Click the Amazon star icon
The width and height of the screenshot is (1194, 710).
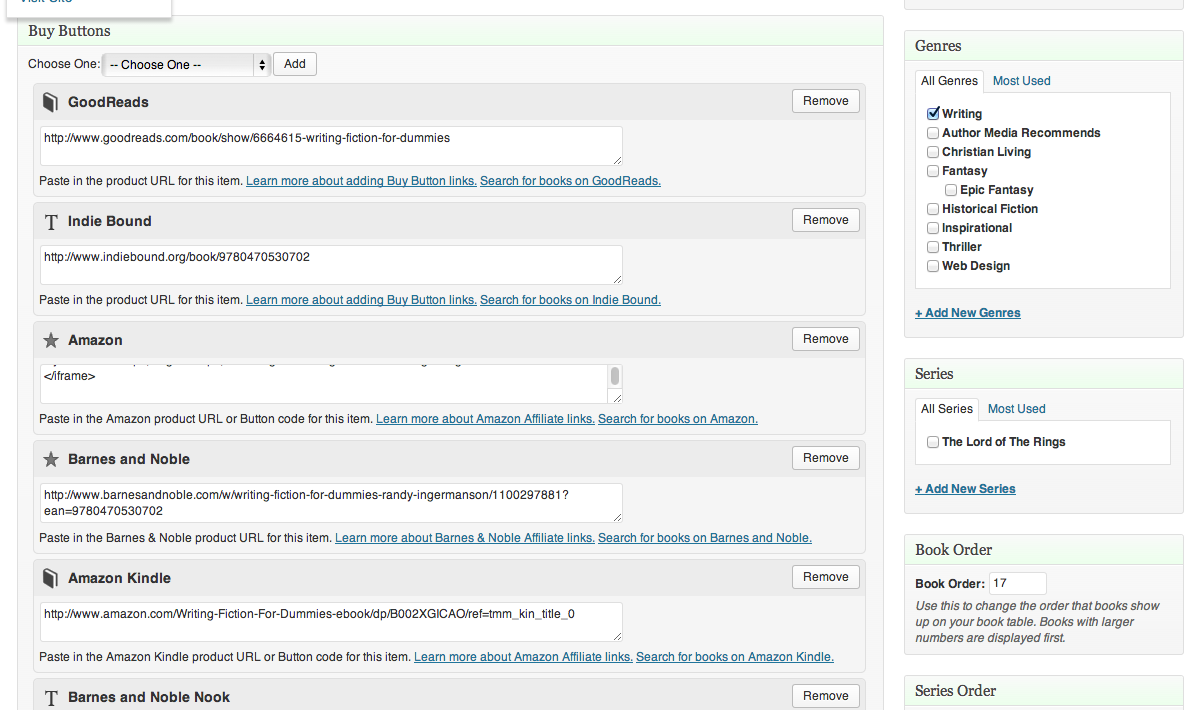tap(51, 340)
